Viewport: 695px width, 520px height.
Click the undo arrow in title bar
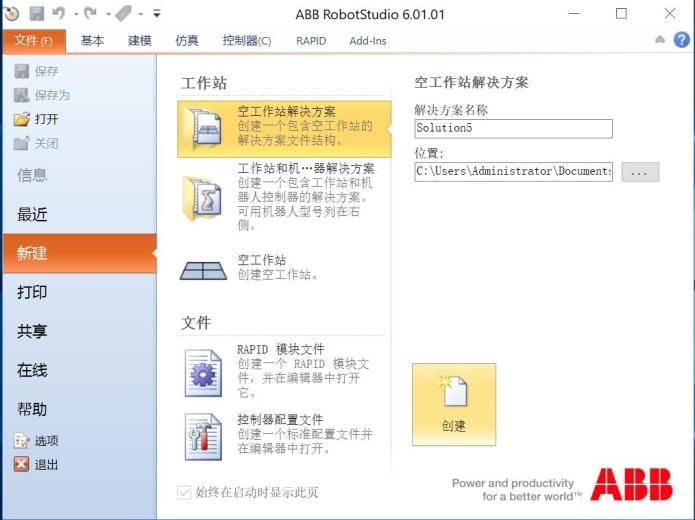coord(59,13)
